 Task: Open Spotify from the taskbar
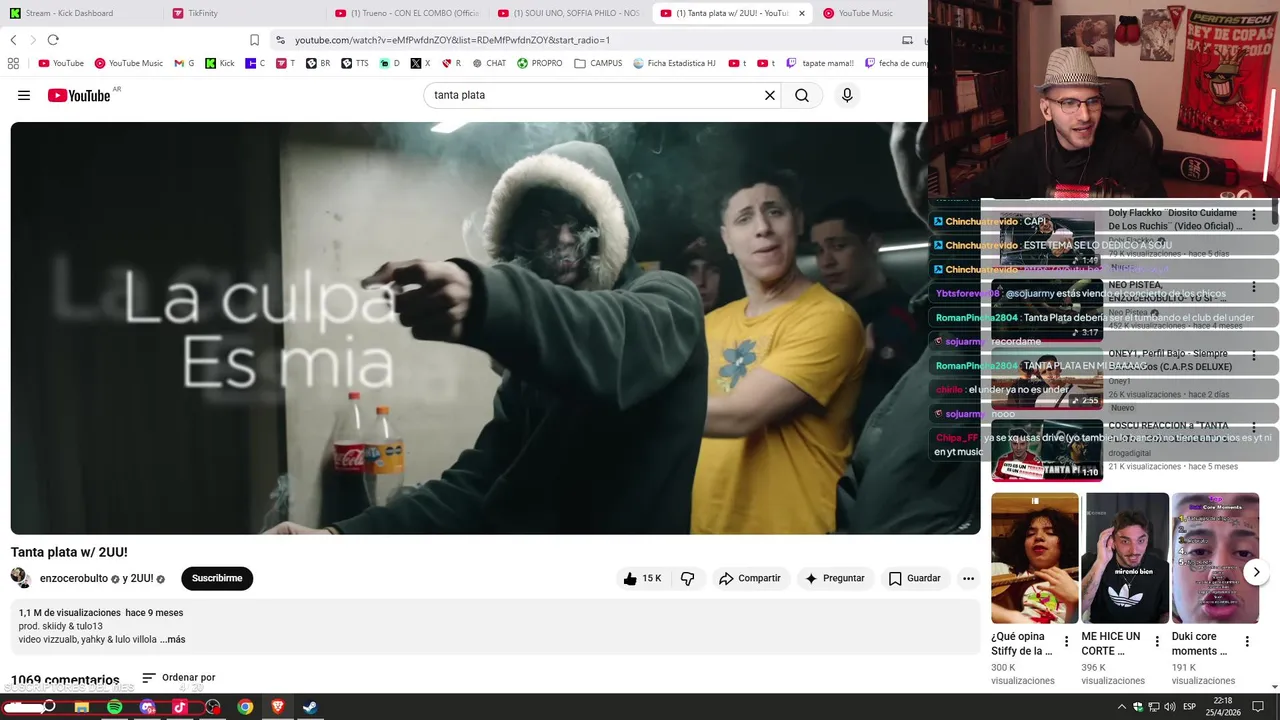pos(115,707)
